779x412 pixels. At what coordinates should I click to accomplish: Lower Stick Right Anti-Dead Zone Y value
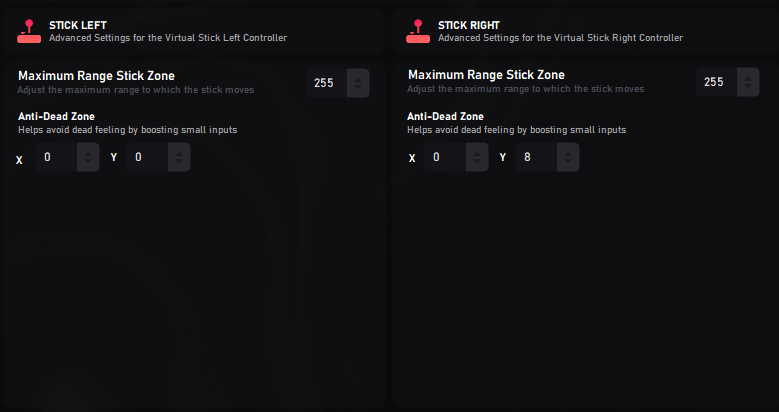(x=567, y=164)
